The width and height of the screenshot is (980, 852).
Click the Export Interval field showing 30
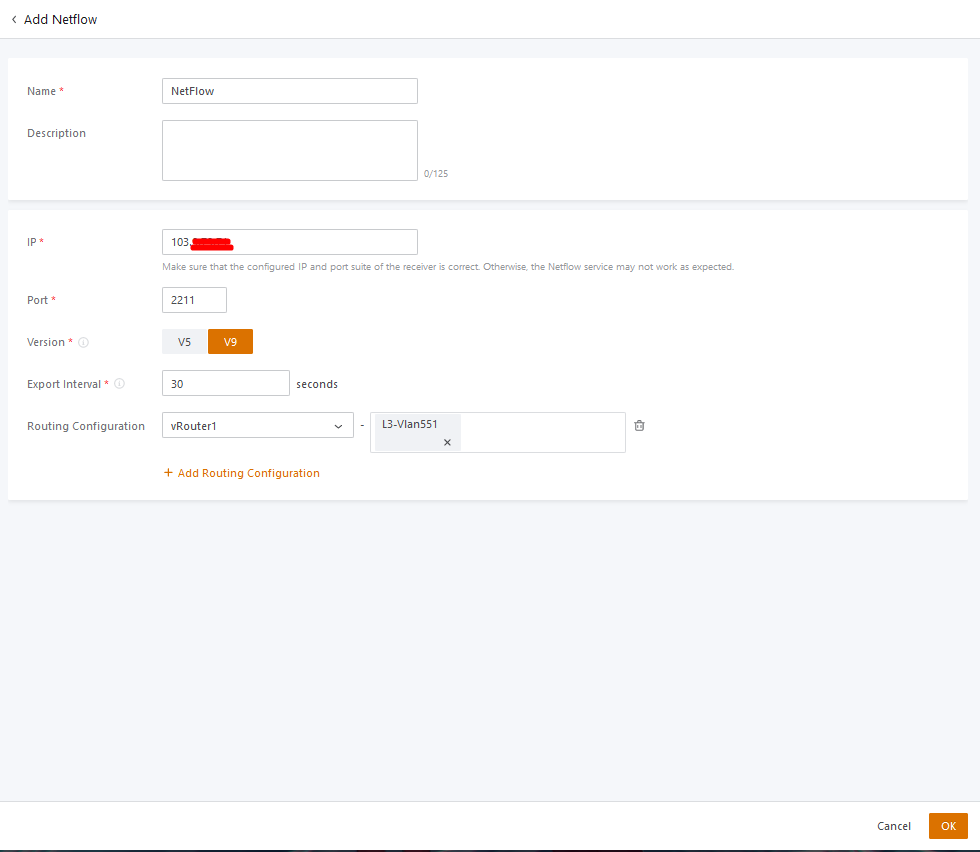coord(225,384)
